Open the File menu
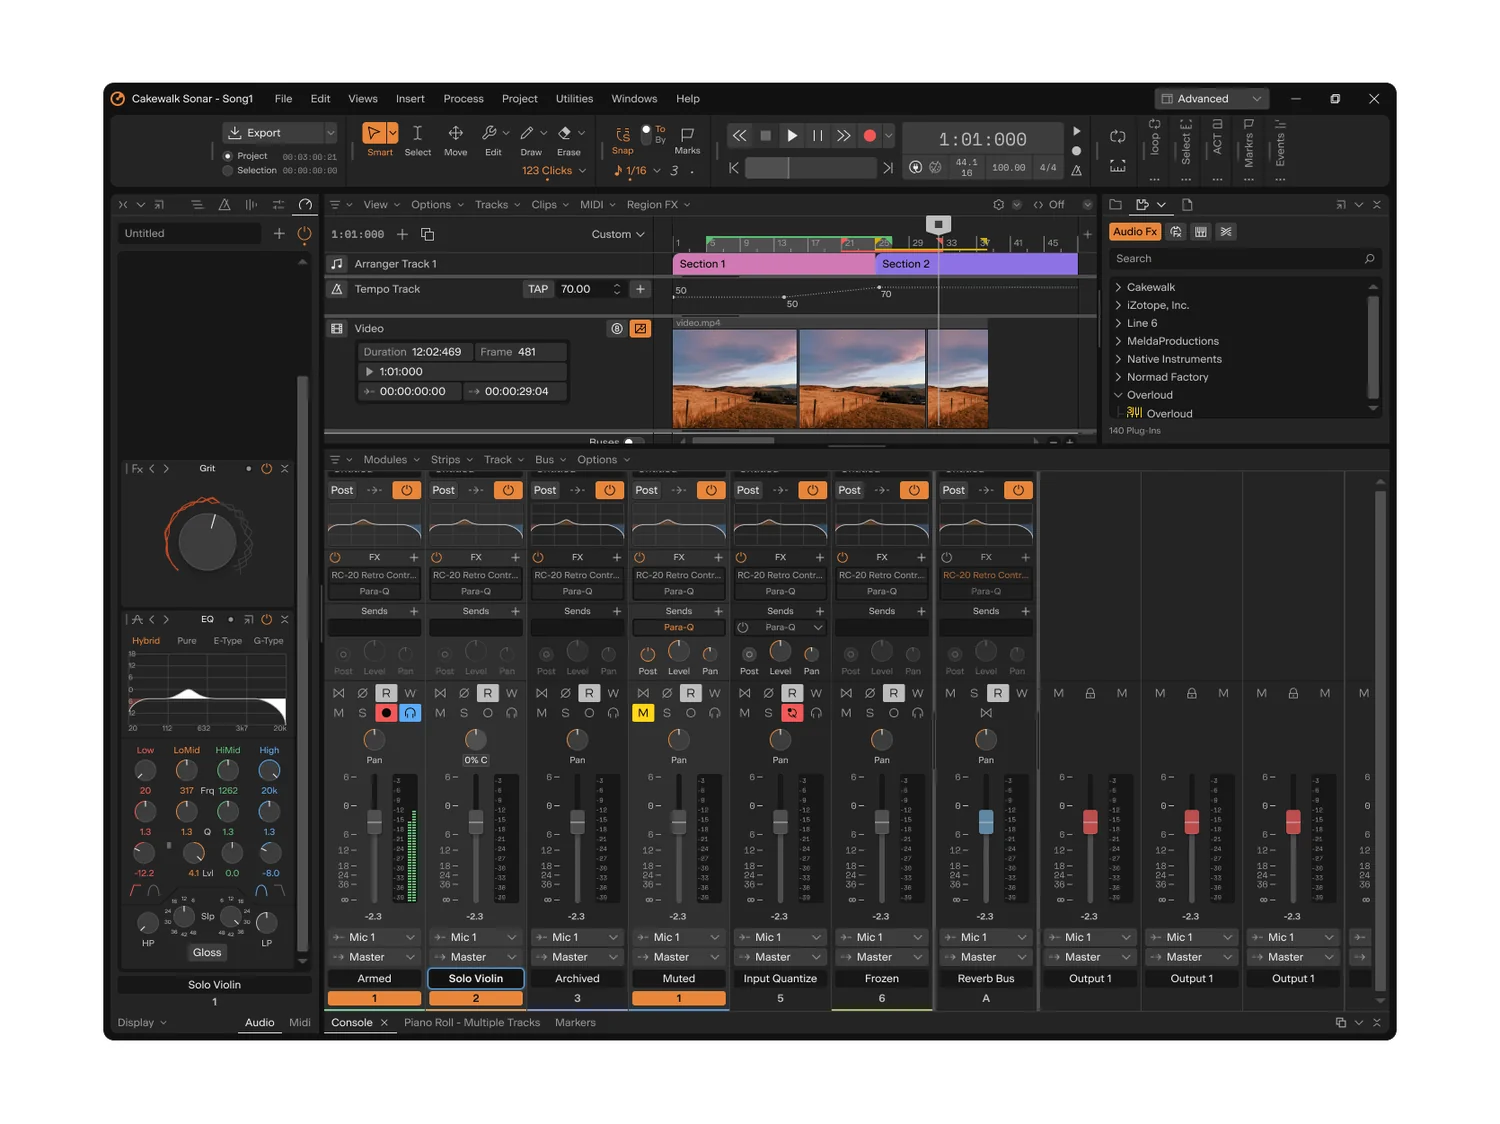Image resolution: width=1500 pixels, height=1124 pixels. click(283, 99)
